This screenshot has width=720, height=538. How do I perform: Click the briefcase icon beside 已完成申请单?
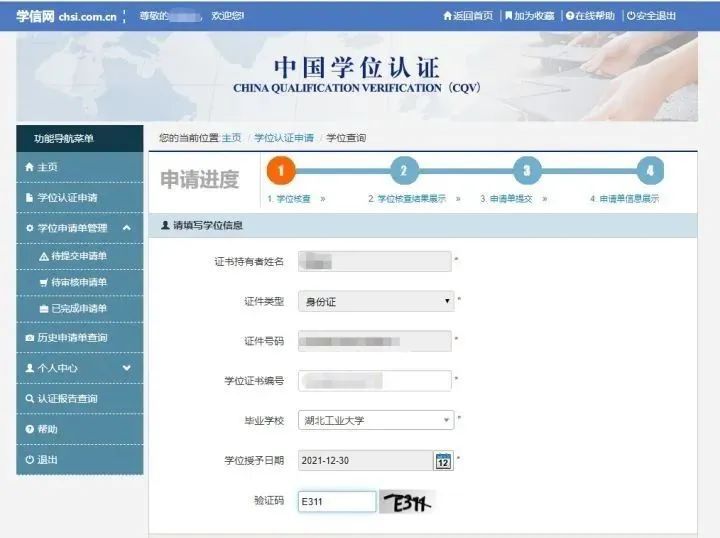[x=44, y=309]
